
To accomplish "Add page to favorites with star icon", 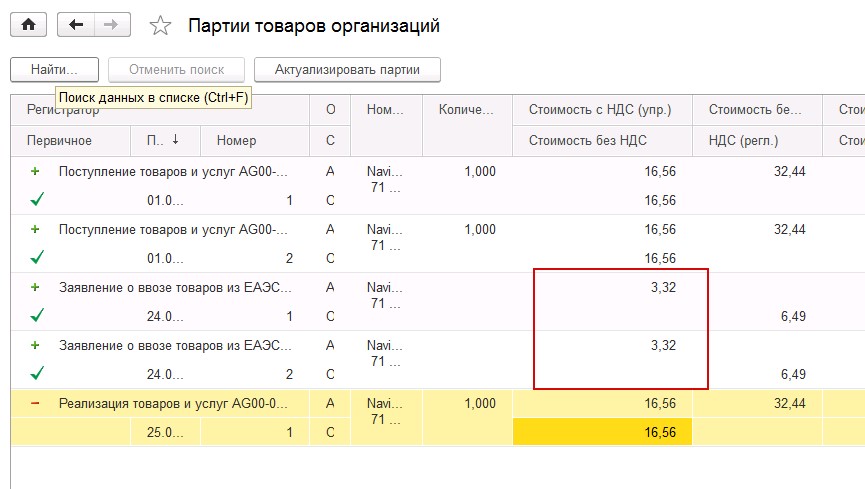I will (x=160, y=26).
